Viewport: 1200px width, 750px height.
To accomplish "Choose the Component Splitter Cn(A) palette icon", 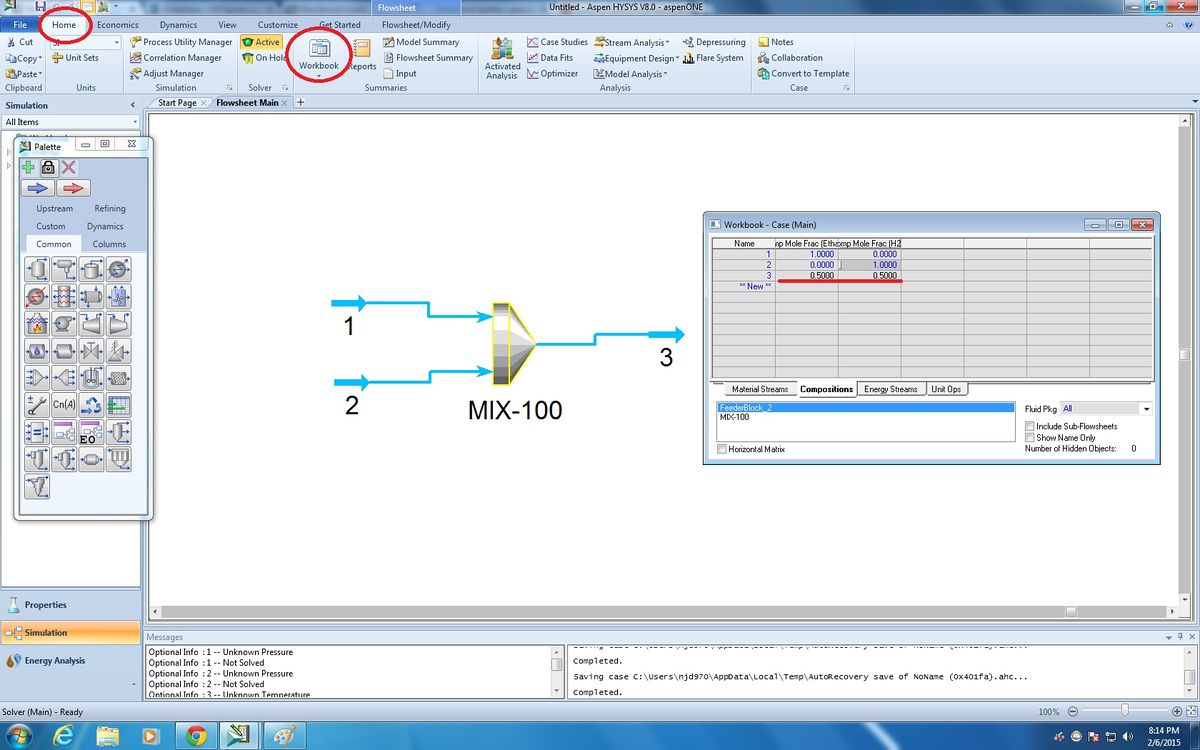I will pyautogui.click(x=64, y=404).
